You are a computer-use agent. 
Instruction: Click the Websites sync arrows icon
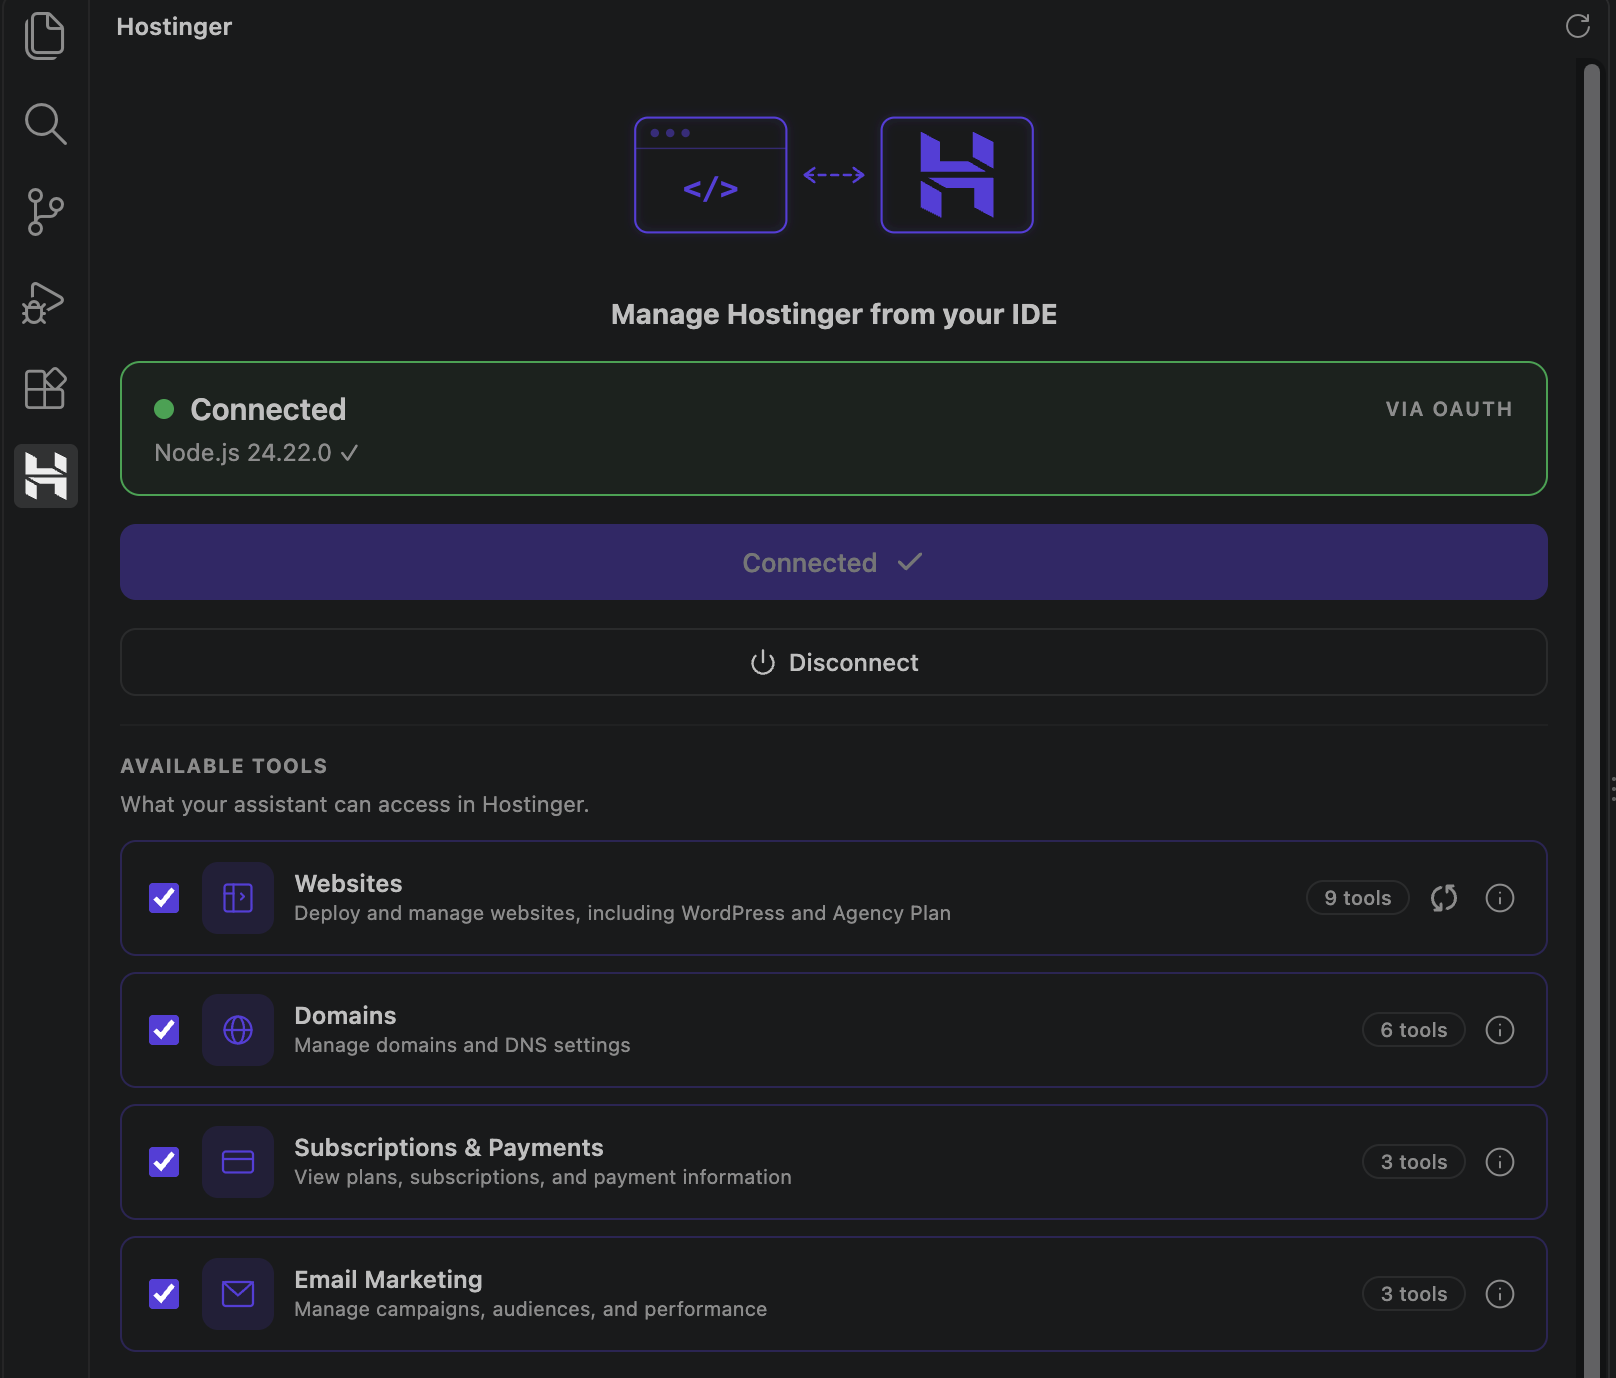click(1444, 898)
